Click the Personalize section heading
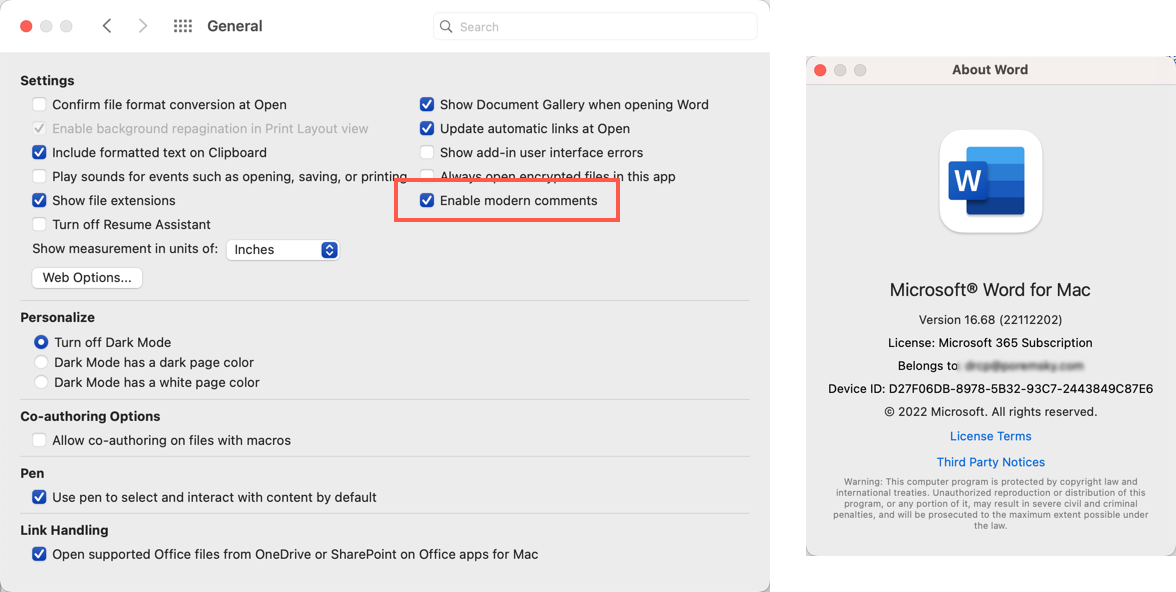This screenshot has height=592, width=1176. 58,317
